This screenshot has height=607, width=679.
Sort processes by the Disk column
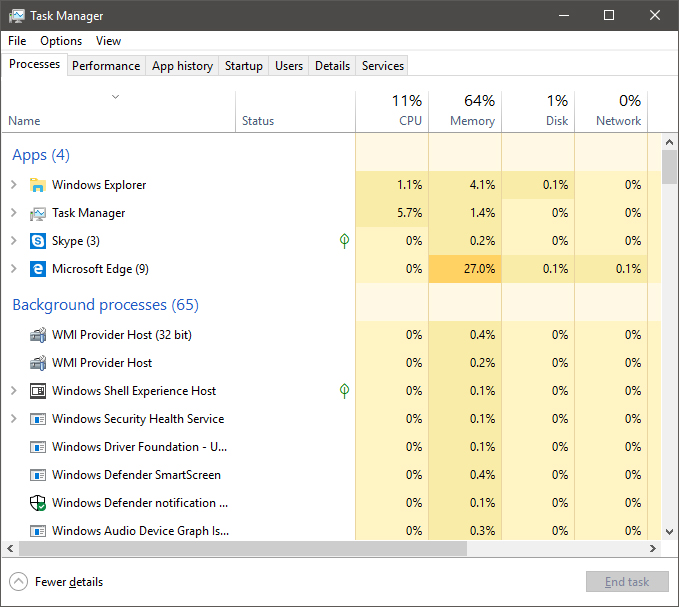pyautogui.click(x=538, y=112)
